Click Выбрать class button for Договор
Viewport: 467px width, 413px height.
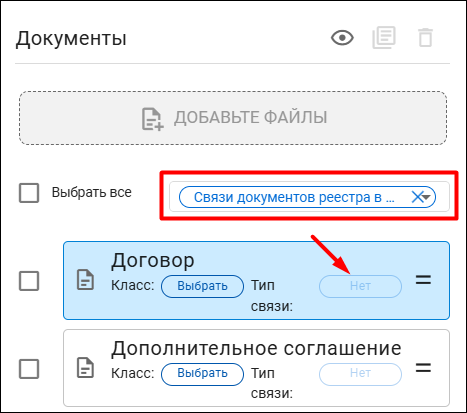pyautogui.click(x=202, y=286)
